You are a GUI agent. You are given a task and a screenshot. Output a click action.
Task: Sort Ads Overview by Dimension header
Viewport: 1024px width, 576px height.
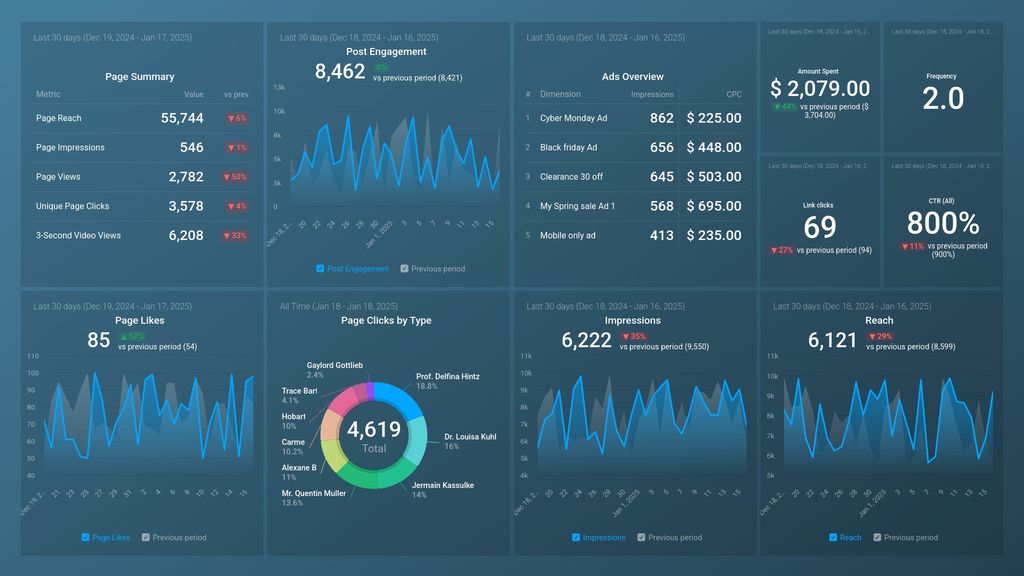tap(560, 94)
